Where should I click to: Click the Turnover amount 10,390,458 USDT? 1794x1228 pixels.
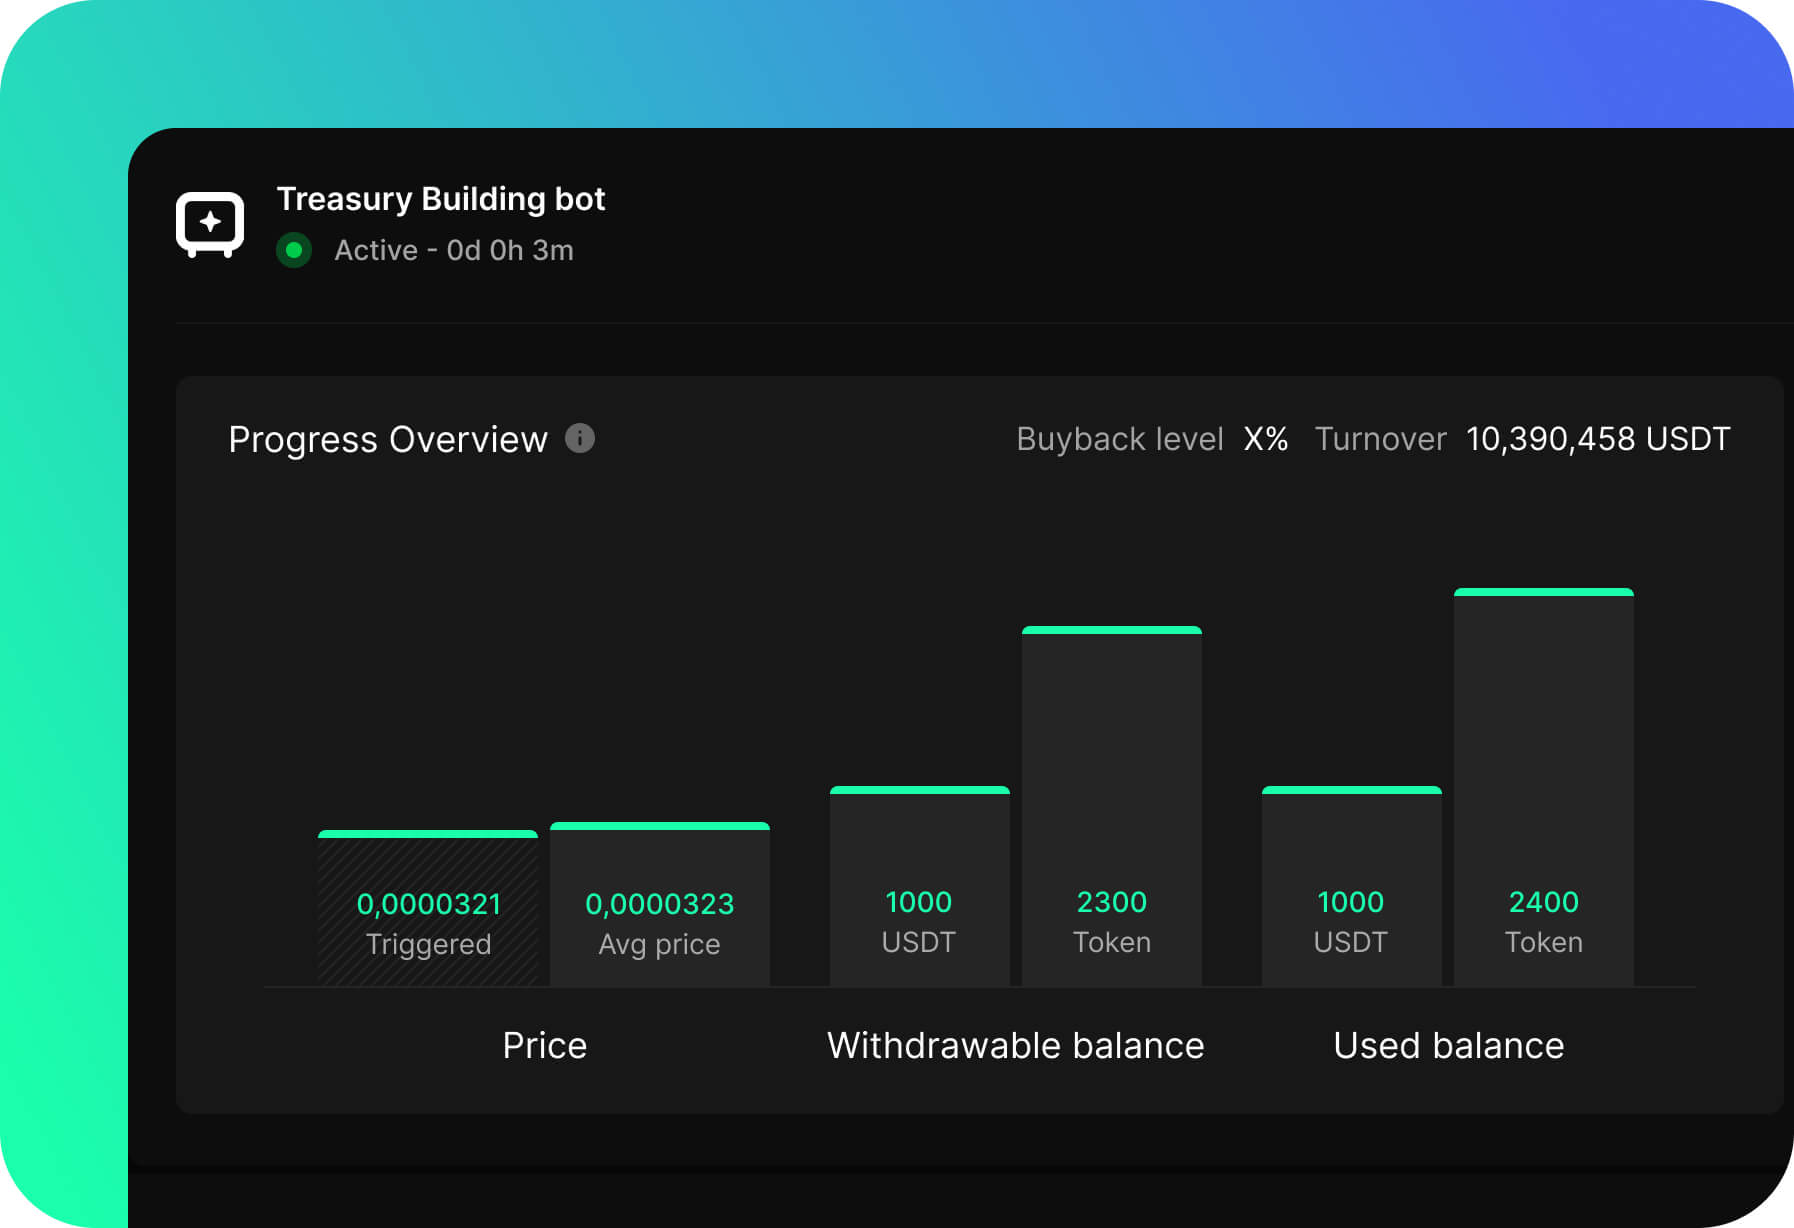point(1597,439)
